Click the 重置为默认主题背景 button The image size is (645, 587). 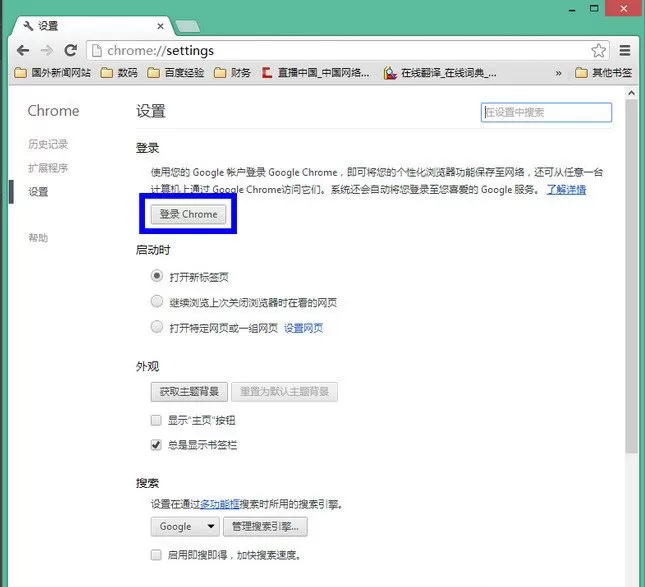[x=285, y=392]
